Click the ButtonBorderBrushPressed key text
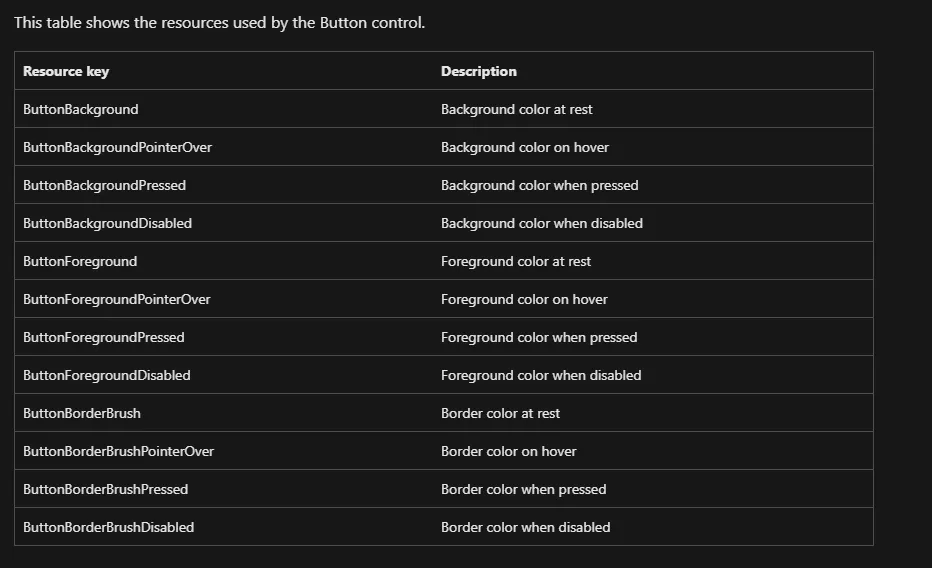This screenshot has width=932, height=568. [105, 489]
